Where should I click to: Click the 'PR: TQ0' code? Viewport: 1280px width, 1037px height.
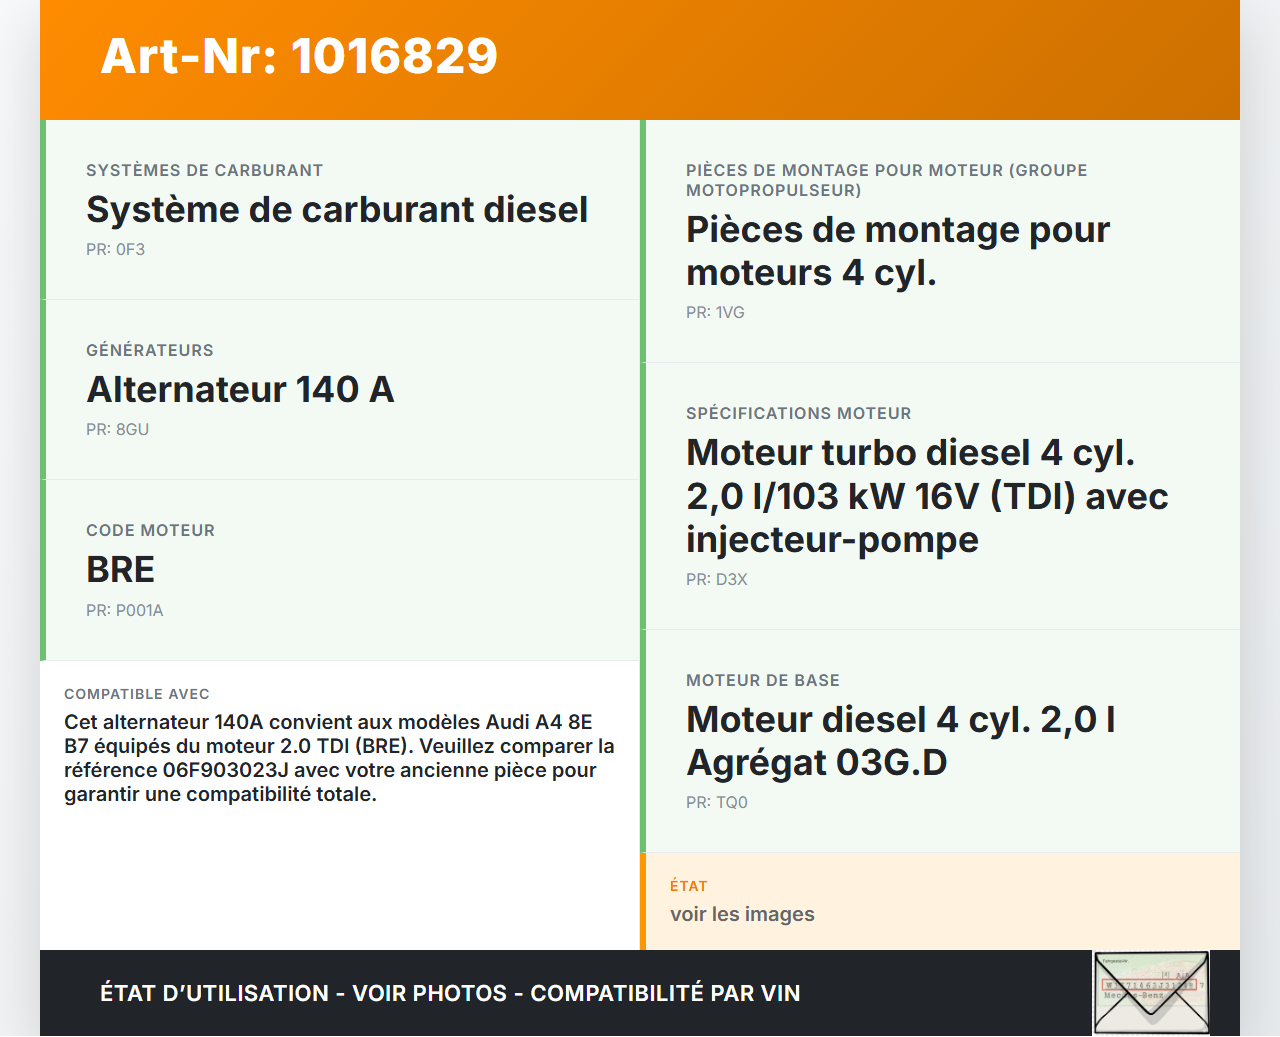click(x=716, y=802)
